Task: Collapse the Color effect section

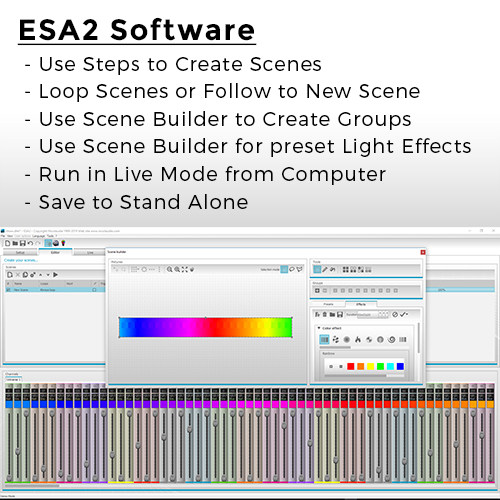Action: pyautogui.click(x=319, y=328)
